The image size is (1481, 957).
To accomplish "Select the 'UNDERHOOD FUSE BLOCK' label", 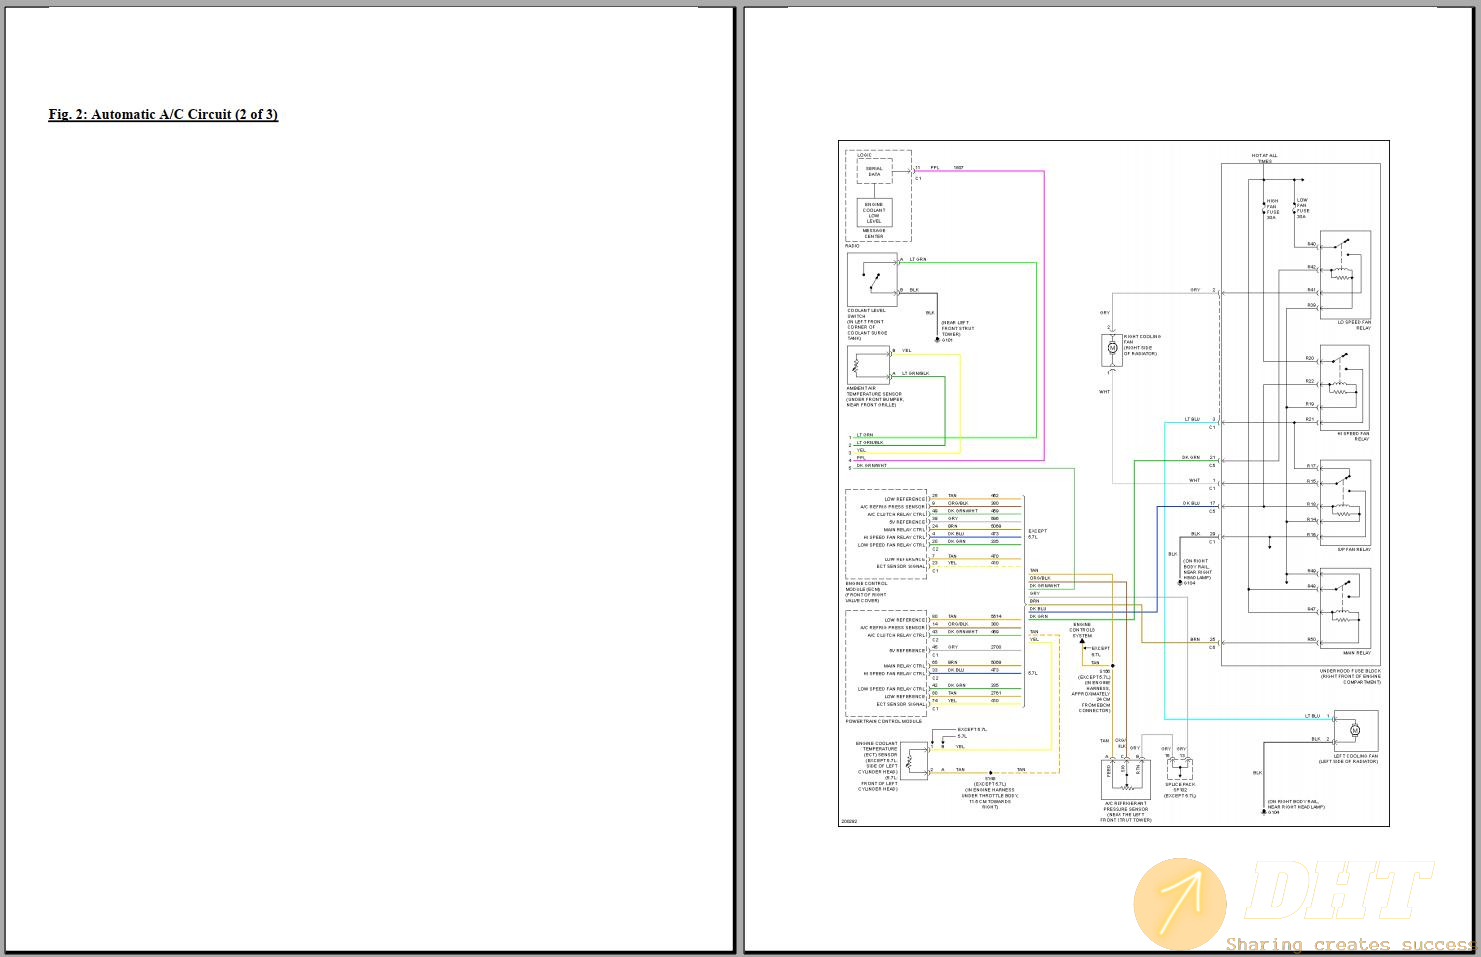I will pos(1350,671).
